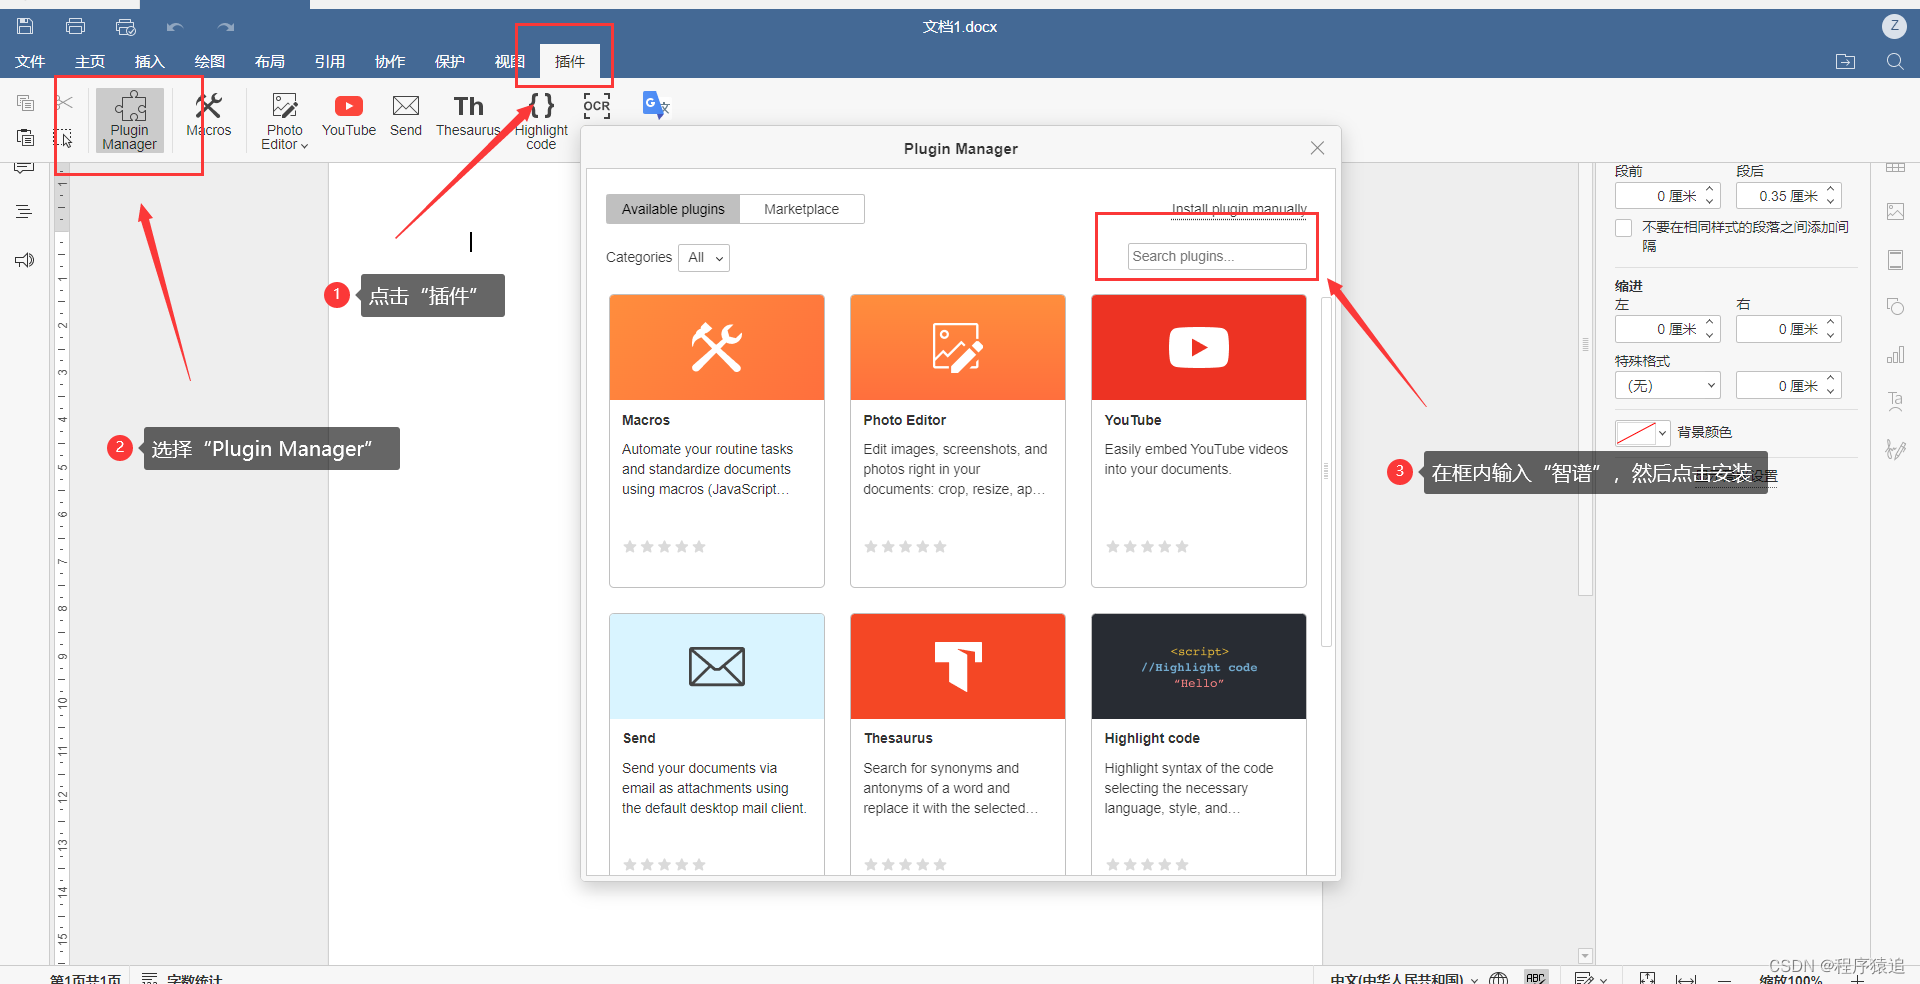
Task: Click the Macros plugin card
Action: pos(717,440)
